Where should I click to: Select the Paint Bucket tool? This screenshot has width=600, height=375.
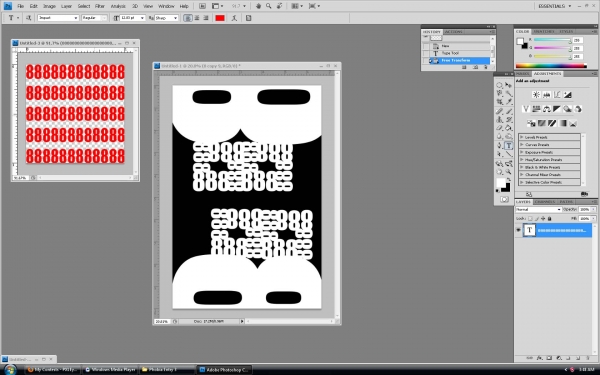point(509,128)
